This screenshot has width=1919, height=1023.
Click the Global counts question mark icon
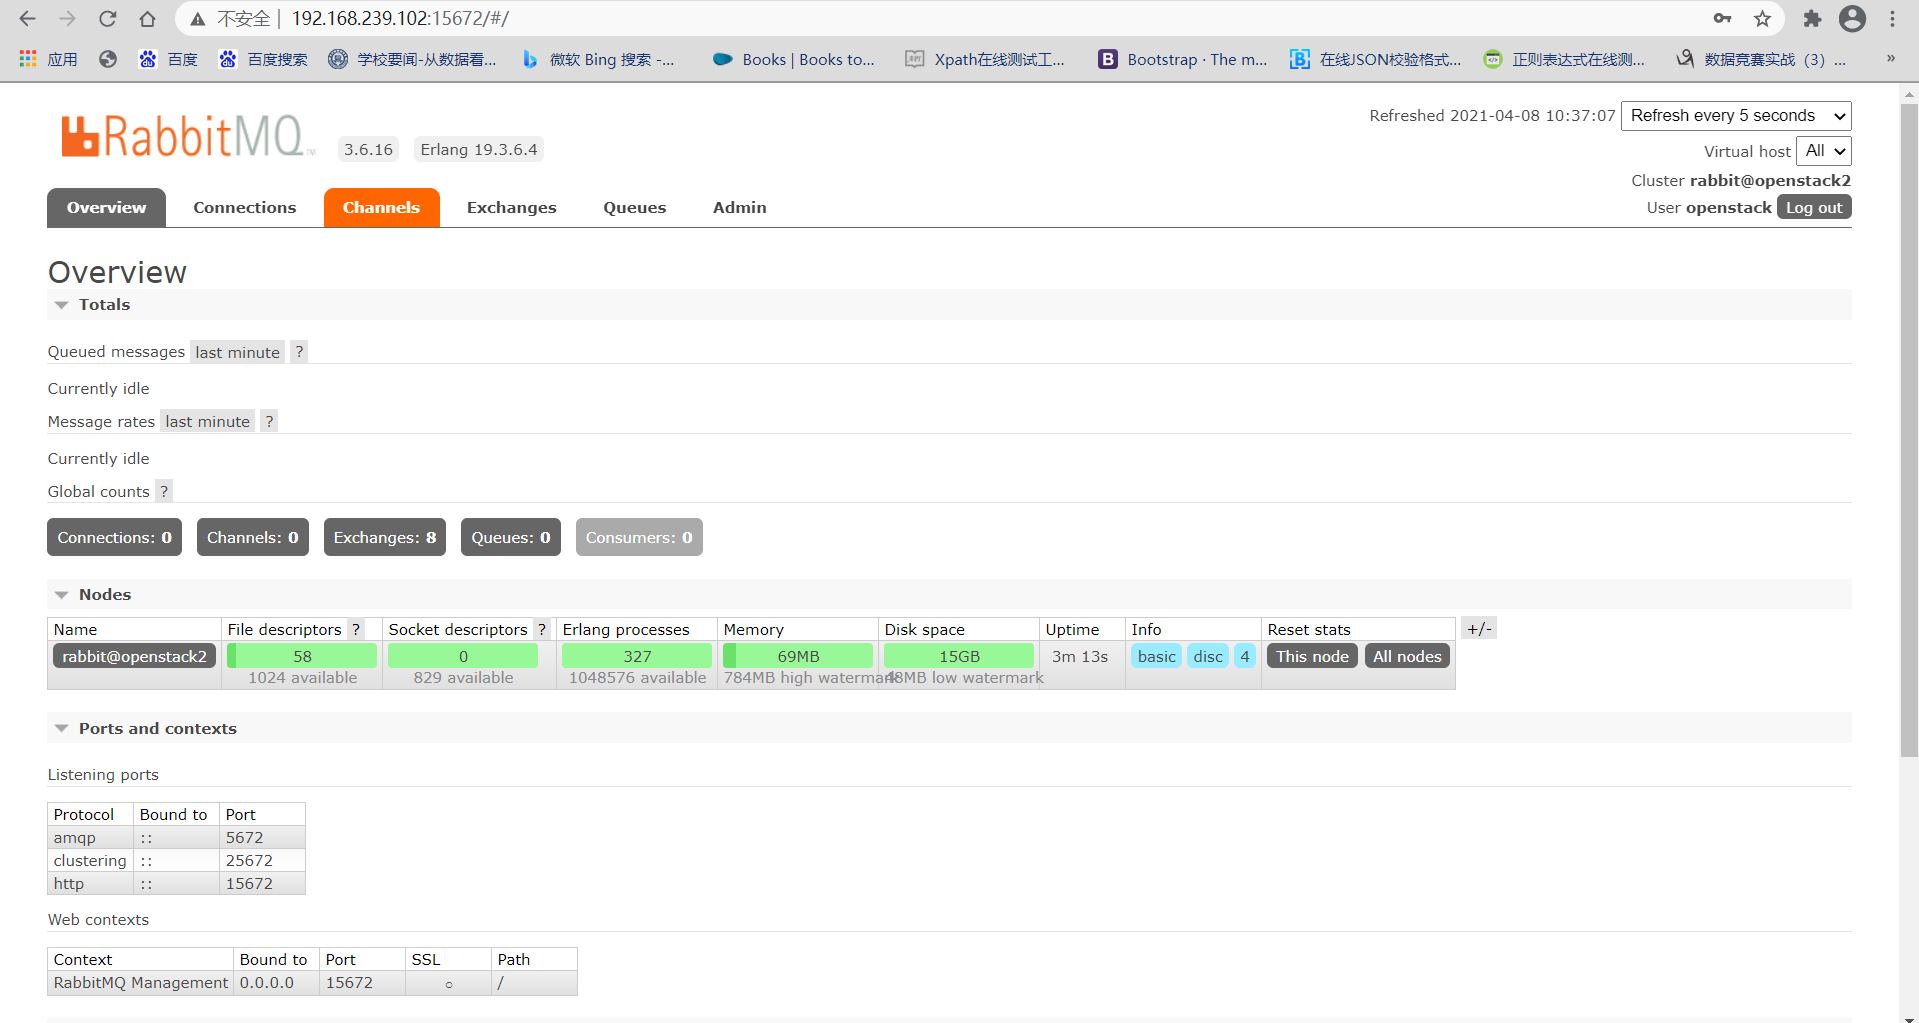[x=164, y=491]
